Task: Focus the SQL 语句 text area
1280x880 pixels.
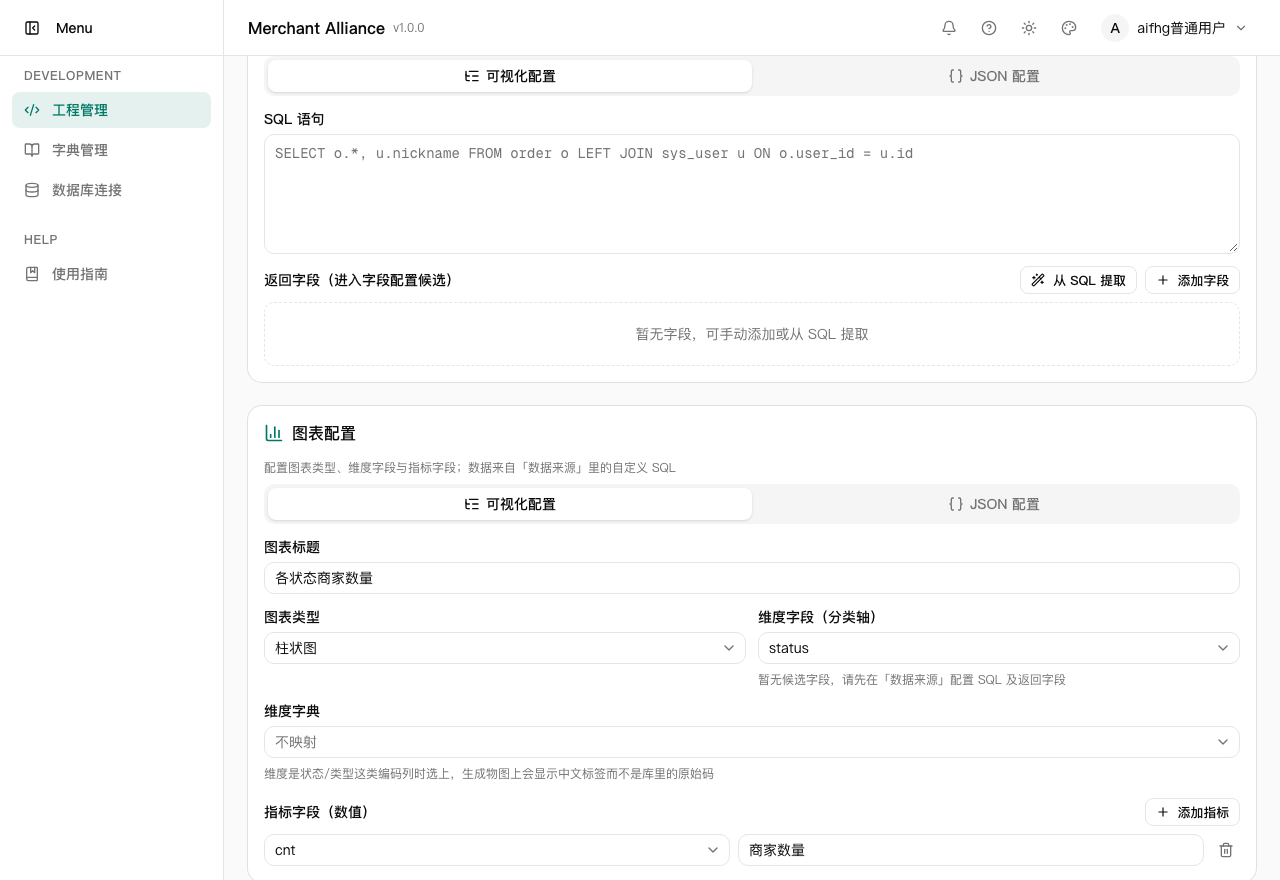Action: (752, 194)
